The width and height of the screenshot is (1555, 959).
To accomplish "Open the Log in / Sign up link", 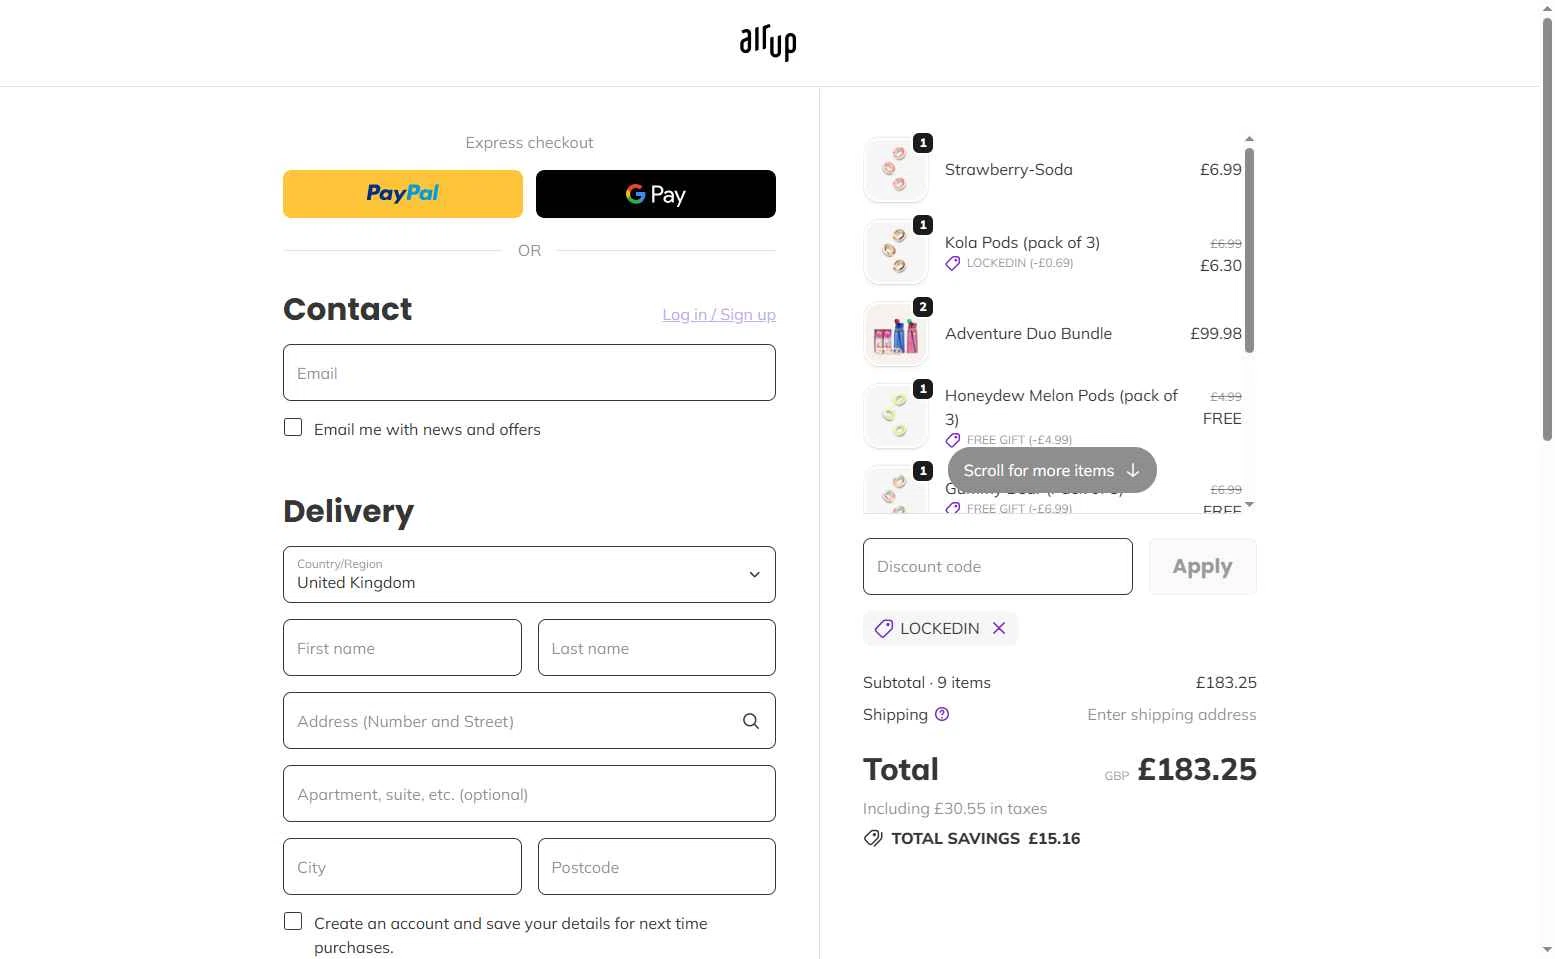I will (719, 315).
